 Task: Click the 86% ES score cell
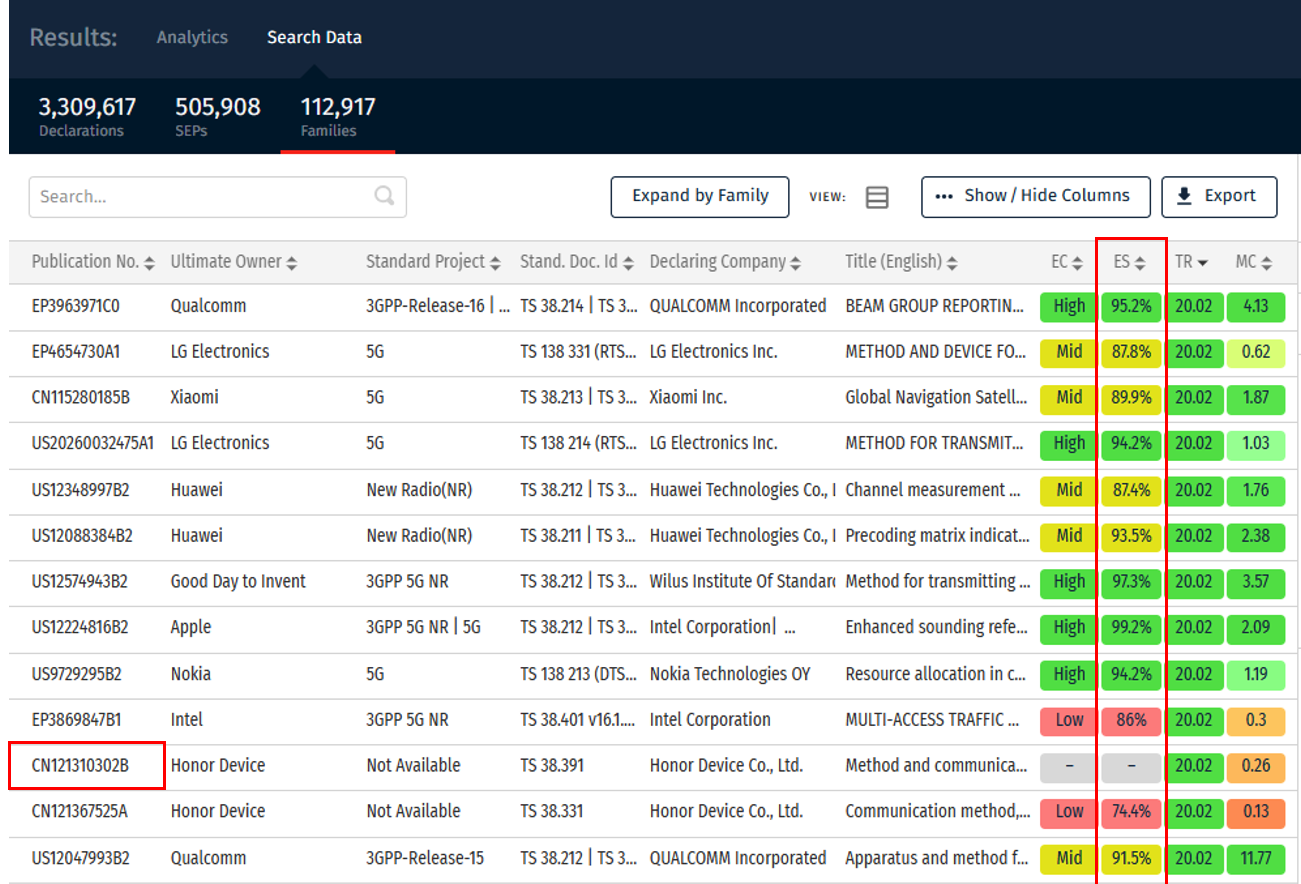tap(1131, 720)
